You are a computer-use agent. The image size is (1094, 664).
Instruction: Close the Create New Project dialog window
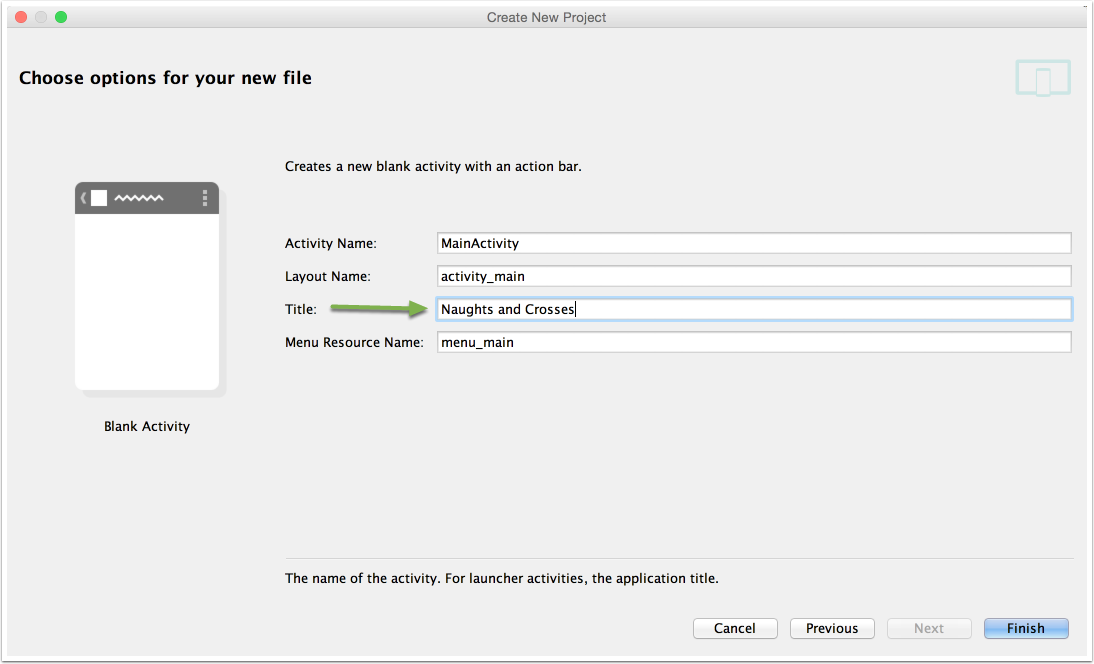[21, 17]
